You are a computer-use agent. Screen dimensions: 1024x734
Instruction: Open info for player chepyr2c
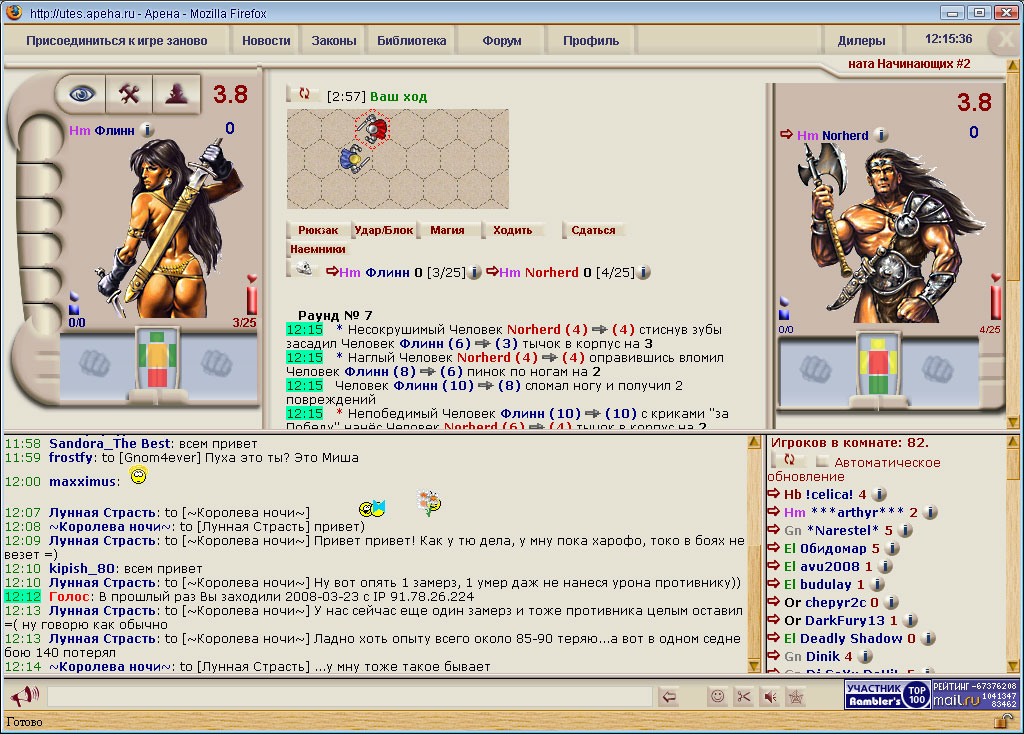point(891,602)
